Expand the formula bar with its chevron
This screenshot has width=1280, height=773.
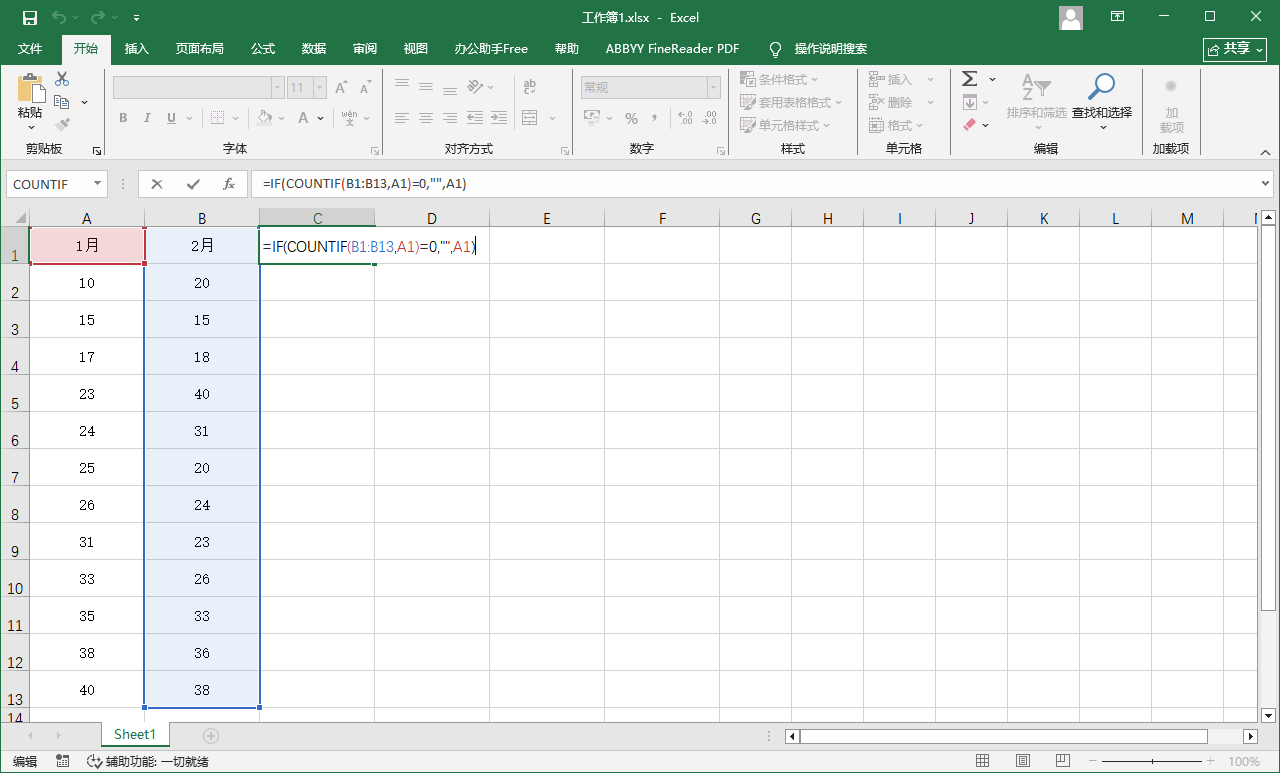(1266, 184)
